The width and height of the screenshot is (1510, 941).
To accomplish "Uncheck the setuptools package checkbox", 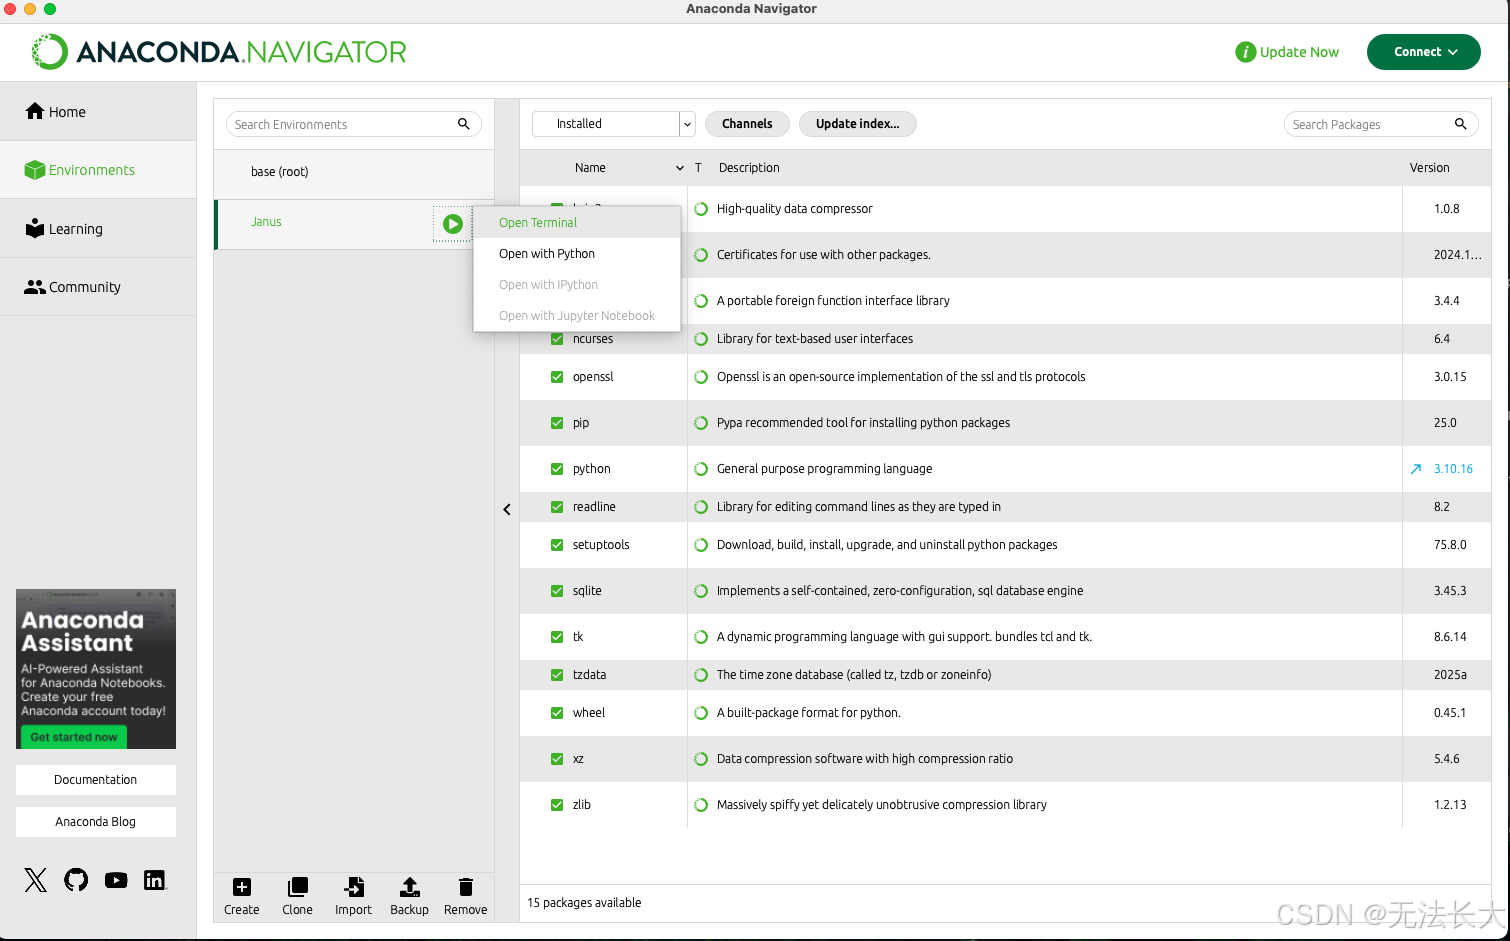I will (557, 545).
